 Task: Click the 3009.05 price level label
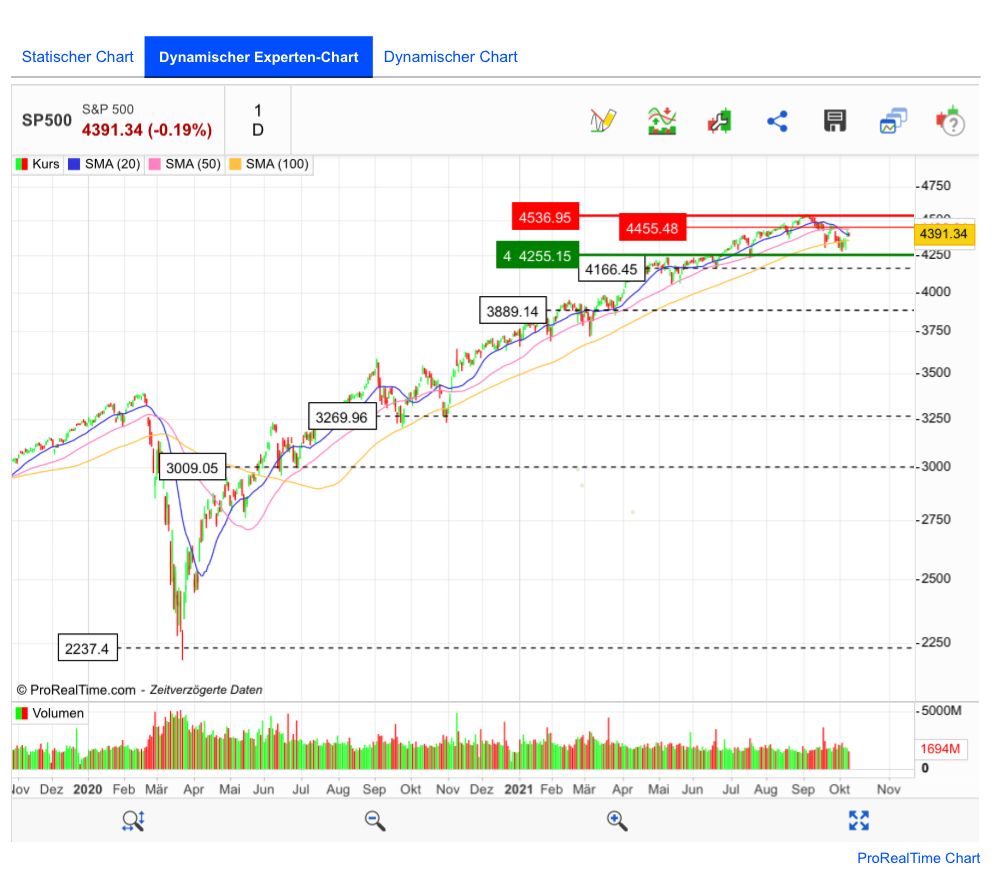(x=192, y=468)
